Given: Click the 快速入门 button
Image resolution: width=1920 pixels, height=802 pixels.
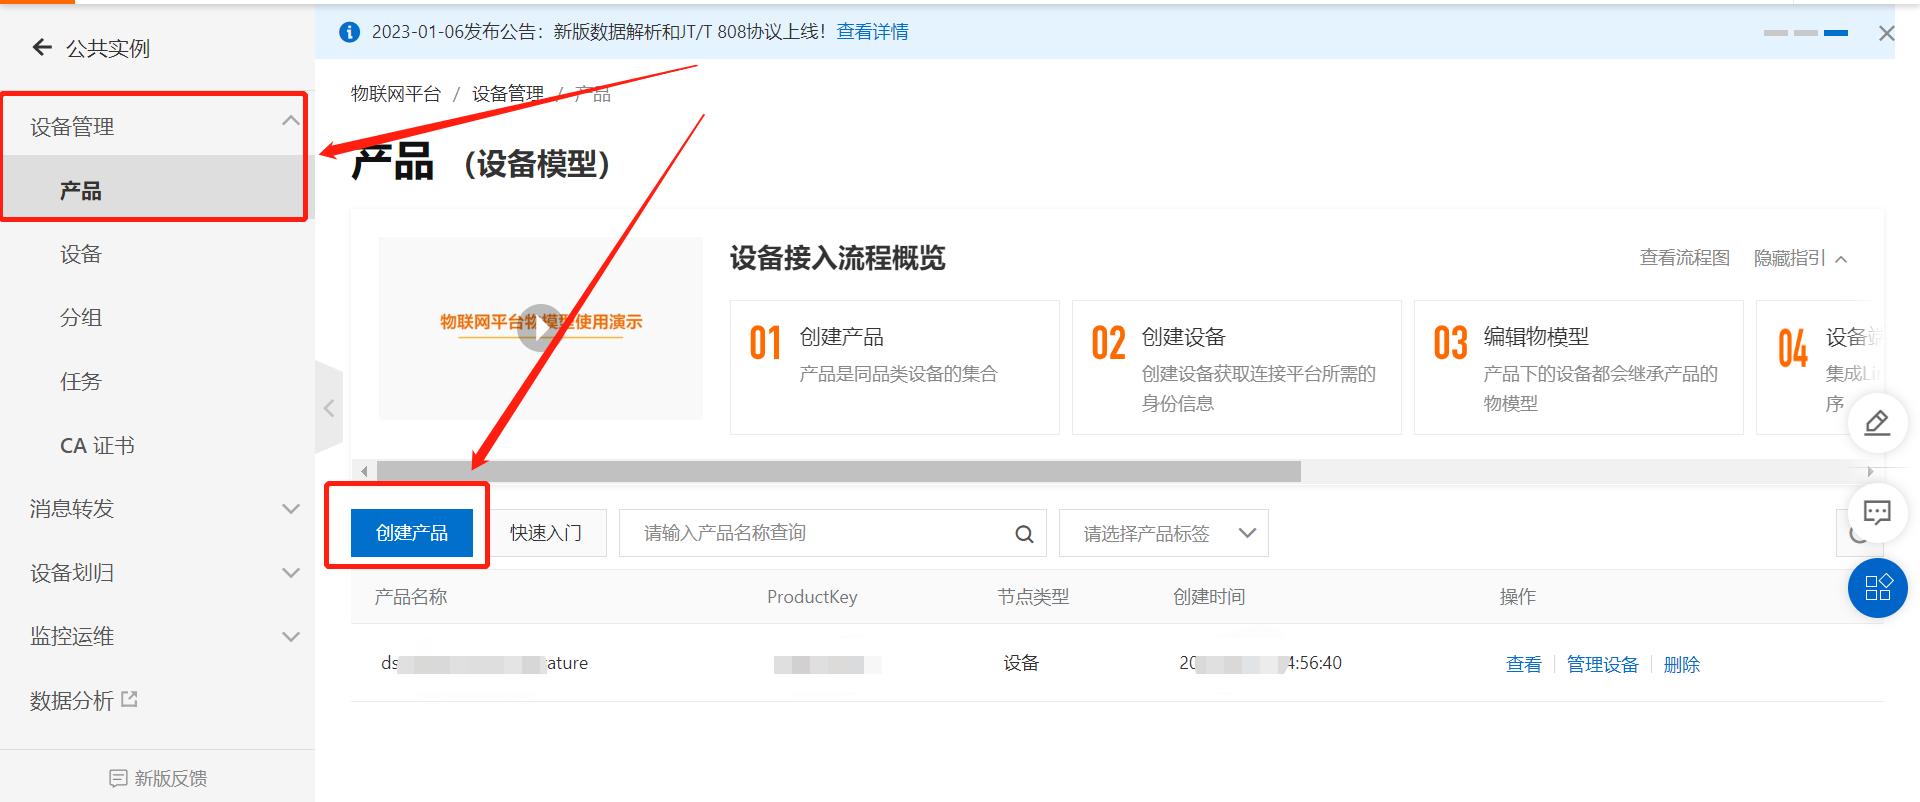Looking at the screenshot, I should (x=546, y=533).
